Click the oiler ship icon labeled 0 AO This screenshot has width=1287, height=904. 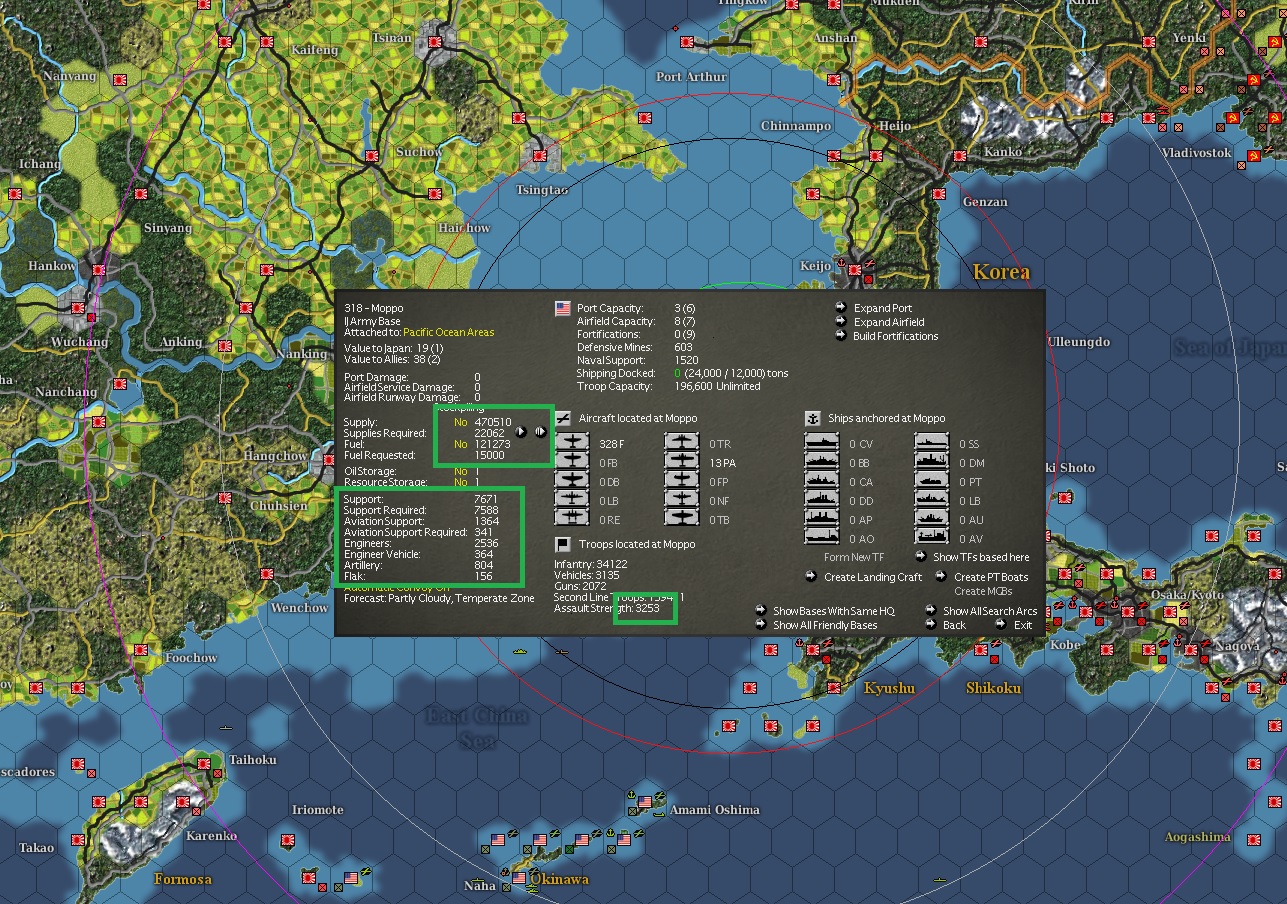click(822, 538)
